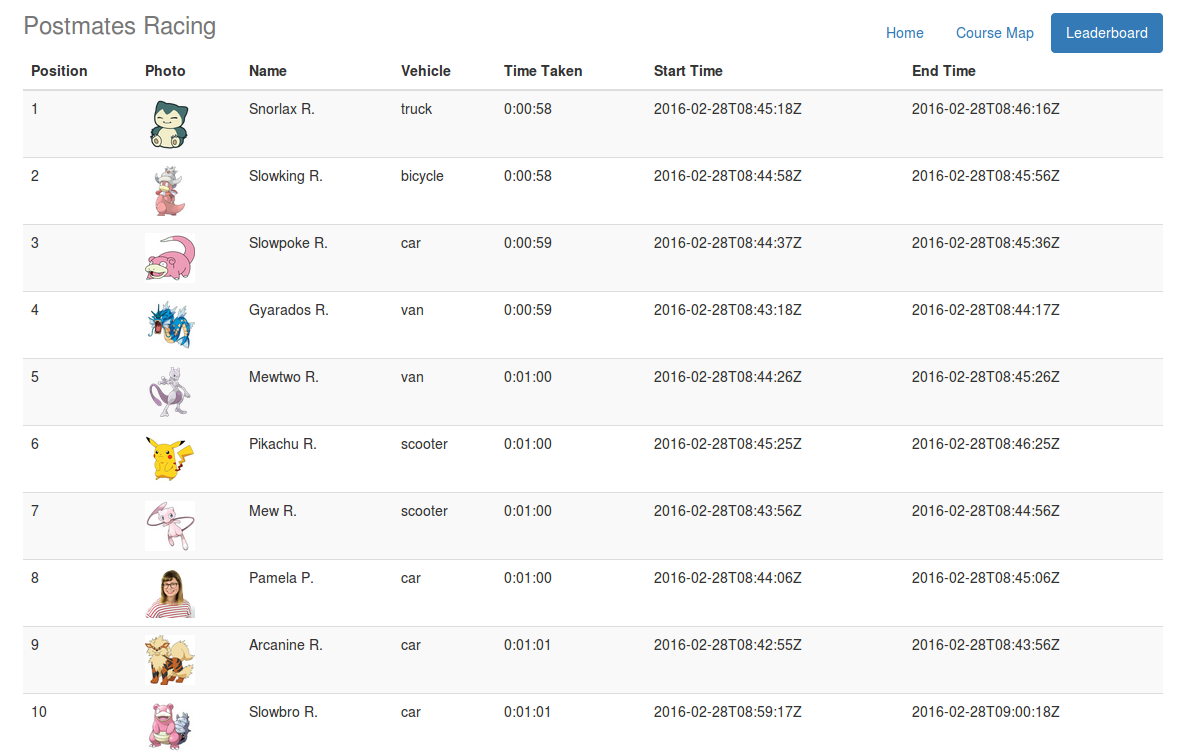Click start time 2016-02-28T08:43:18Z
This screenshot has width=1192, height=754.
[x=728, y=310]
